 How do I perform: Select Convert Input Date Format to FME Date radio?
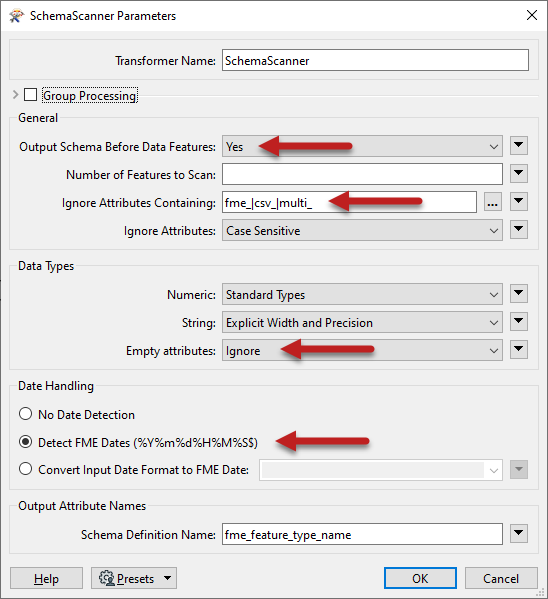pos(25,469)
